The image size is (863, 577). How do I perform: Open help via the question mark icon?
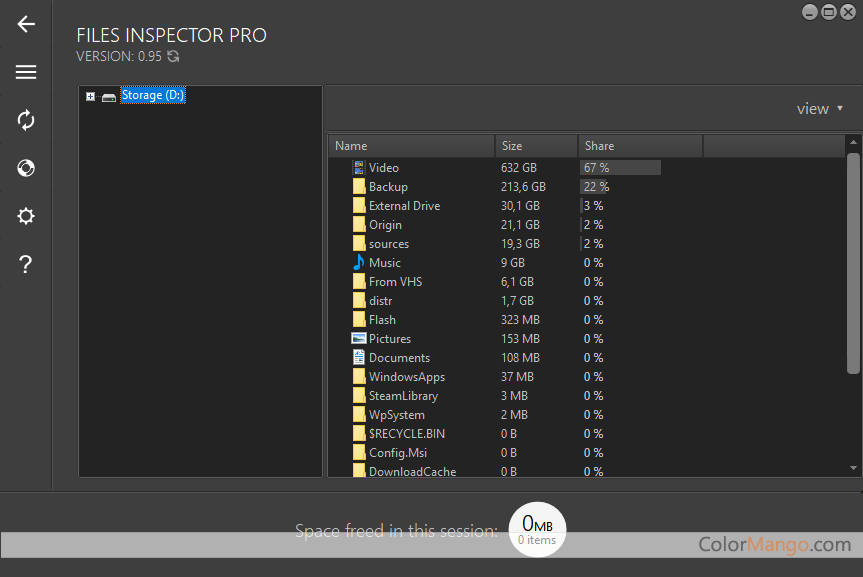(26, 265)
